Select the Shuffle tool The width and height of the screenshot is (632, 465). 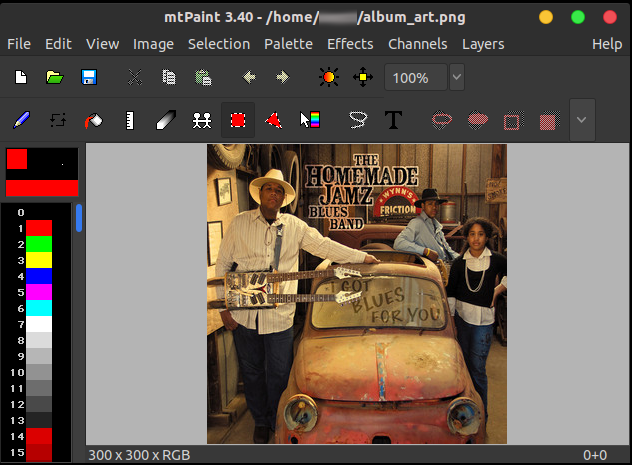[58, 120]
